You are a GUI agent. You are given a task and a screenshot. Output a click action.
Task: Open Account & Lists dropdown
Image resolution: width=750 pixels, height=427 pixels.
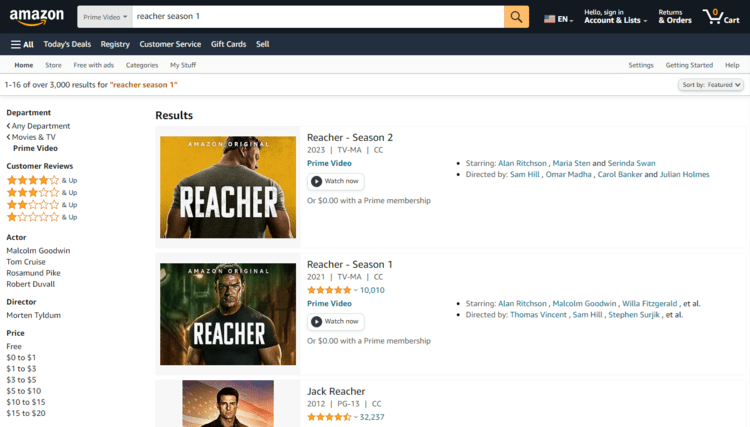pos(615,17)
